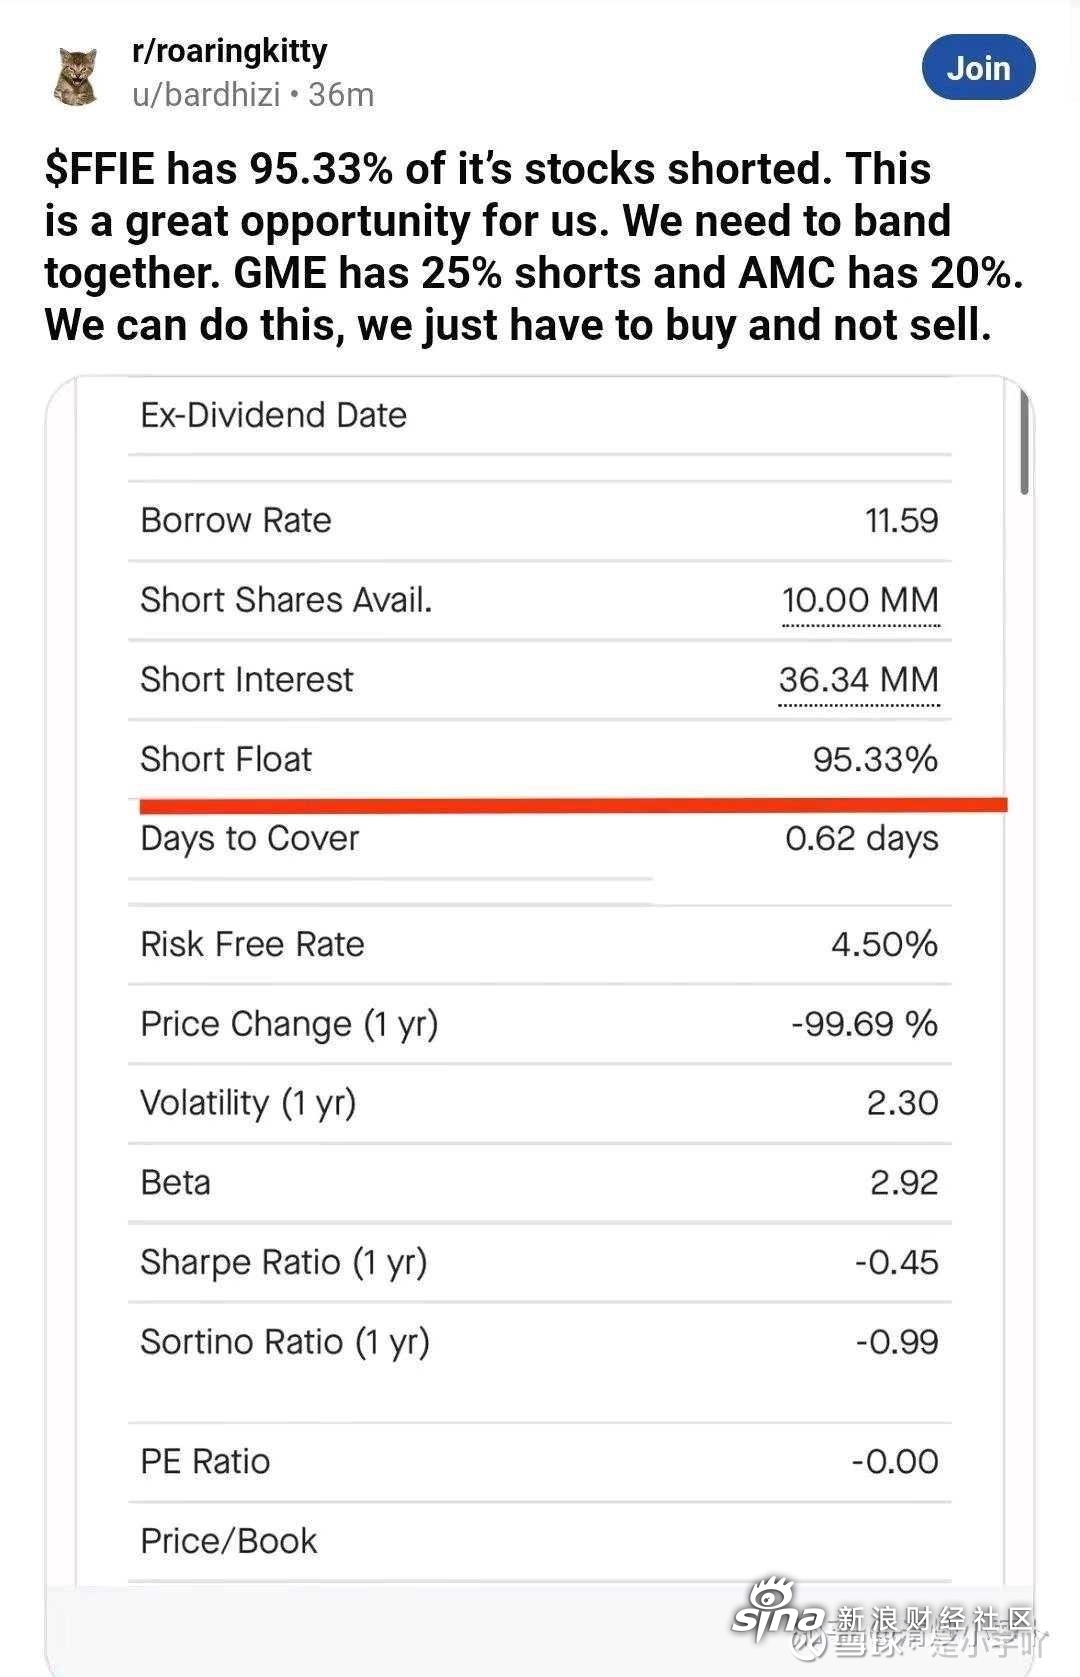Click the Volatility (1 yr) row
Viewport: 1080px width, 1677px height.
[x=539, y=1103]
